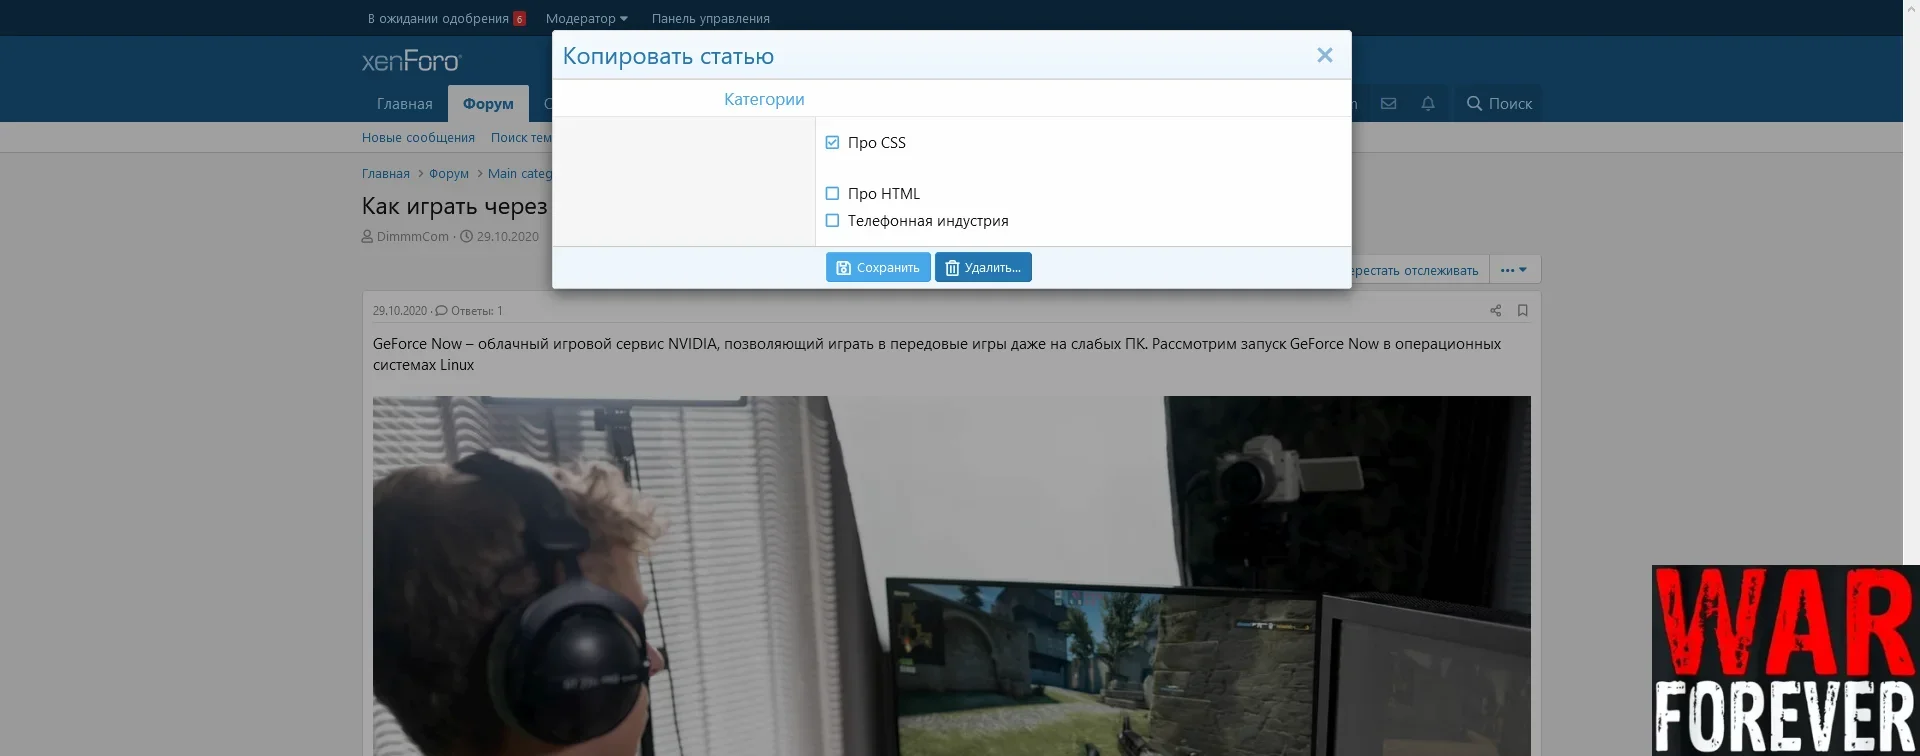Click the Категории heading in dialog
This screenshot has height=756, width=1920.
click(x=764, y=99)
